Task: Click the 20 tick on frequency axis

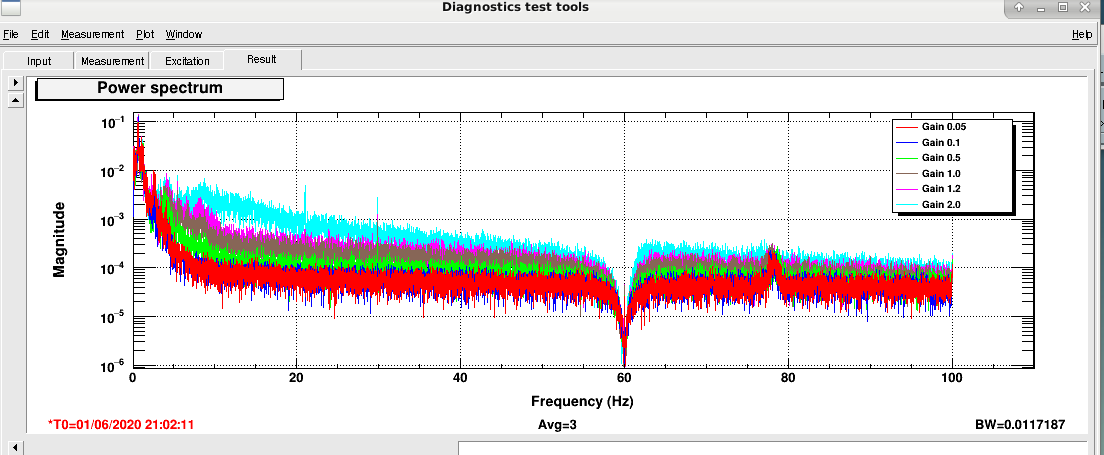Action: pyautogui.click(x=296, y=378)
